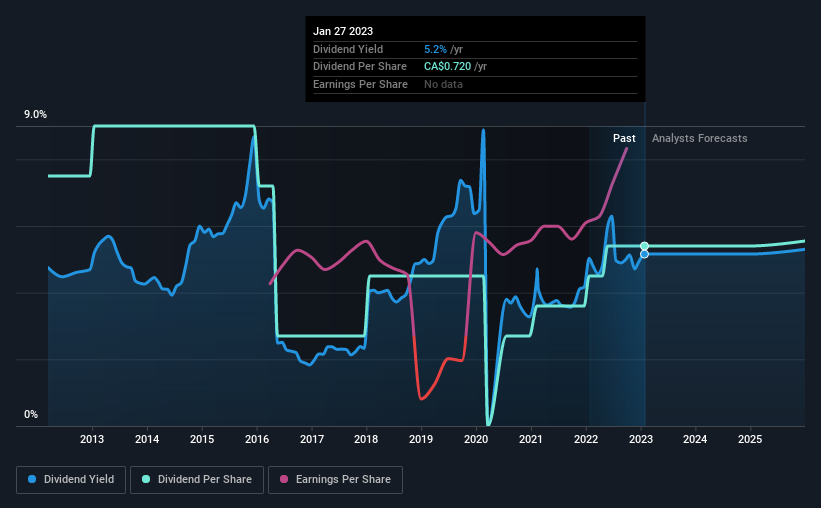
Task: Toggle the Dividend Yield legend button
Action: pyautogui.click(x=71, y=480)
